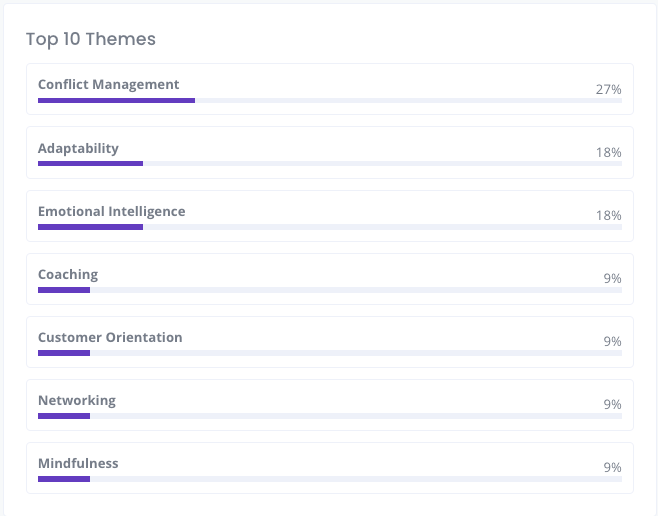Click the Coaching purple progress bar
Viewport: 658px width, 516px height.
pyautogui.click(x=64, y=290)
